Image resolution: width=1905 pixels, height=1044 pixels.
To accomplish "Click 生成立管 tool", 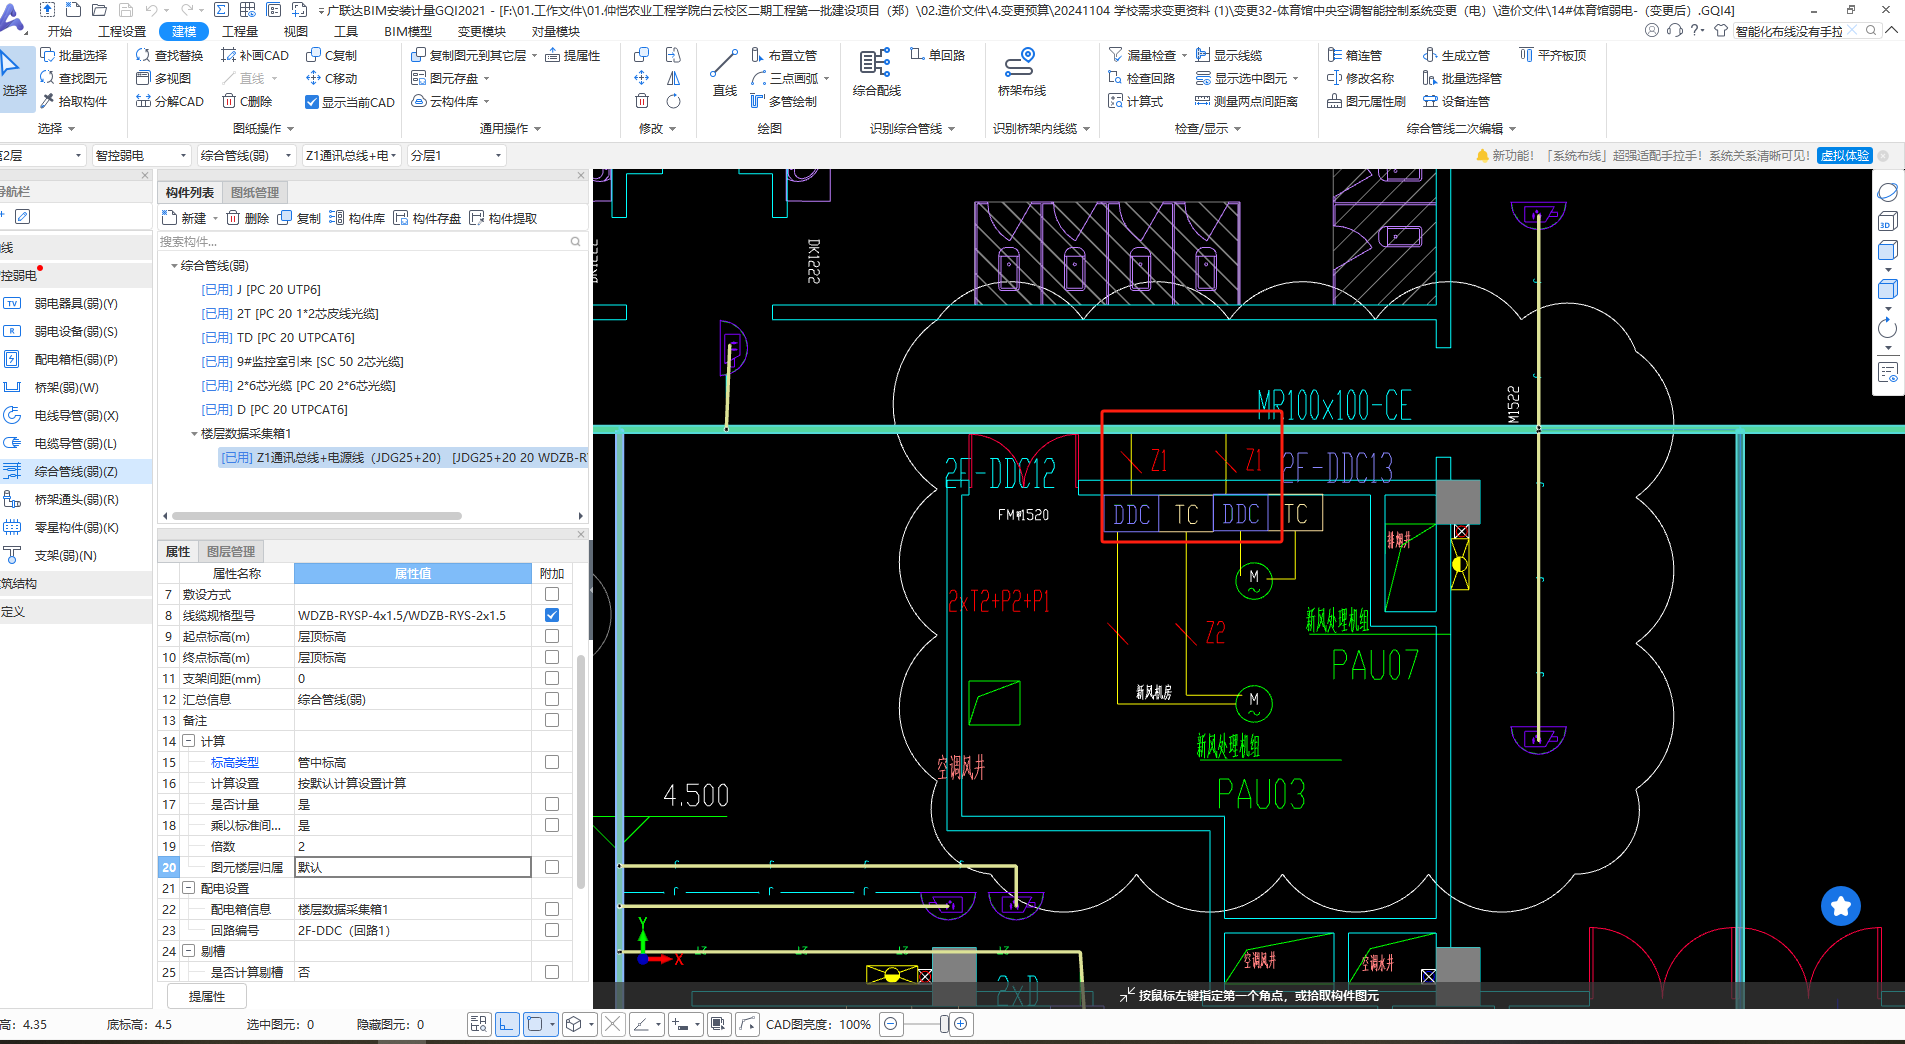I will (1456, 55).
